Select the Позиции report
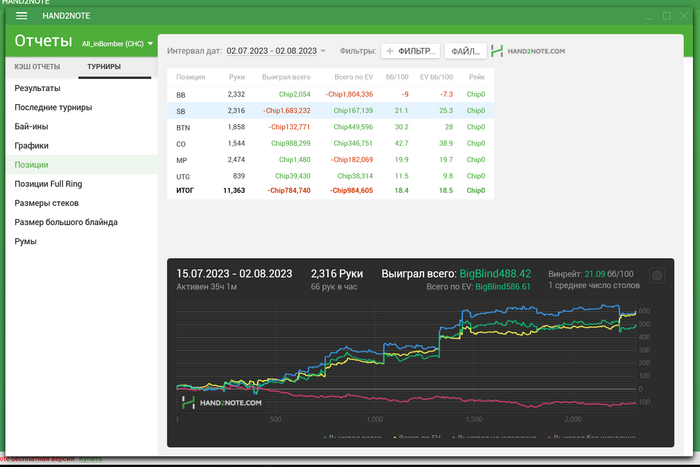 [x=82, y=165]
